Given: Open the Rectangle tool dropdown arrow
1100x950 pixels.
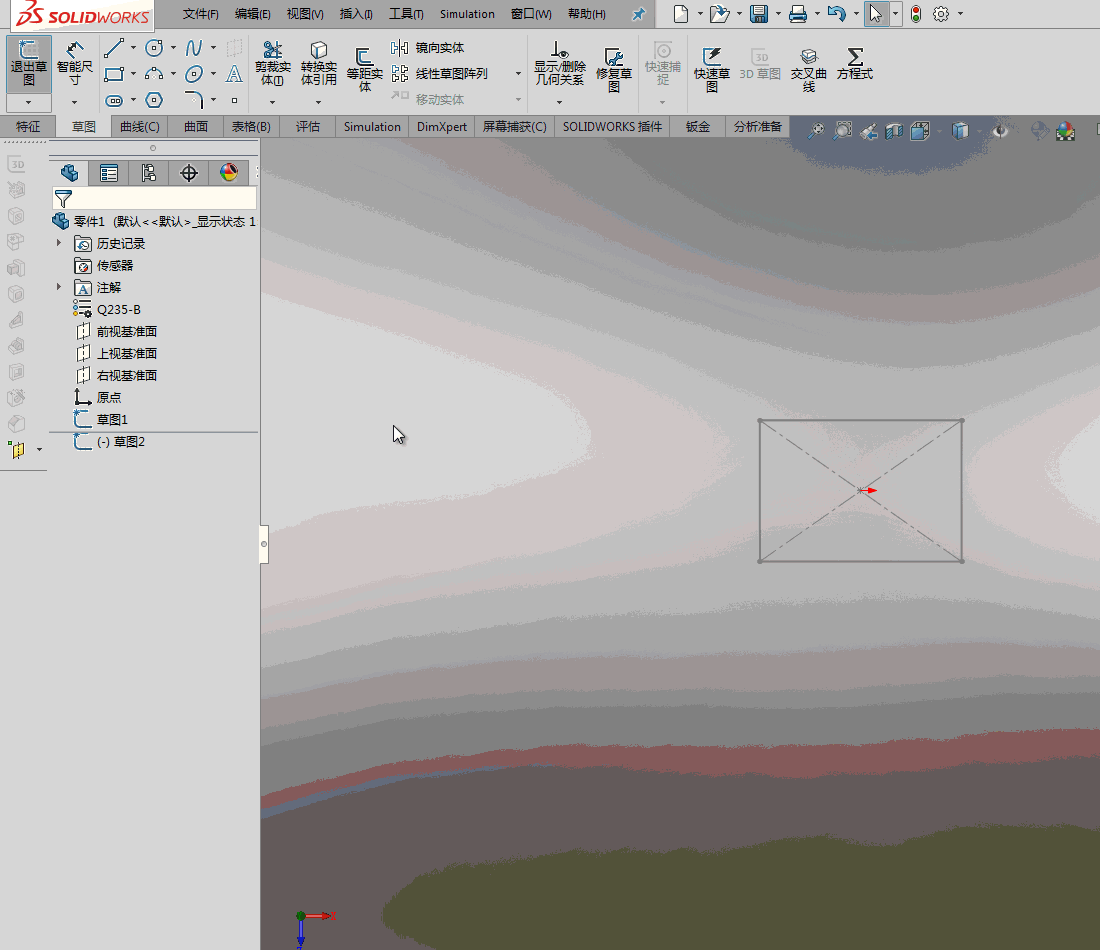Looking at the screenshot, I should tap(133, 74).
